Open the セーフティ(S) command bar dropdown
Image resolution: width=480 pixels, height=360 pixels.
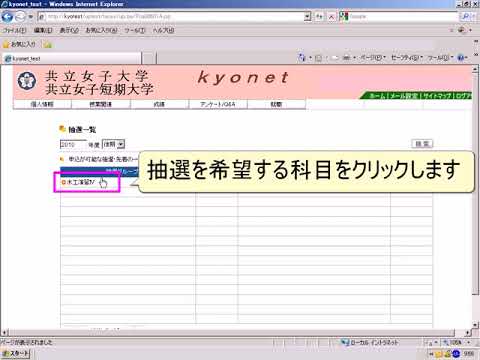[x=407, y=58]
